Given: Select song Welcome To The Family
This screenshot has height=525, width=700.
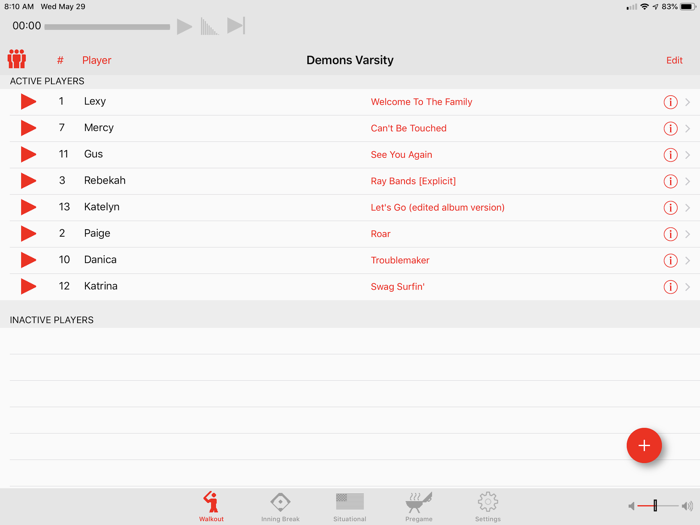Looking at the screenshot, I should (421, 102).
